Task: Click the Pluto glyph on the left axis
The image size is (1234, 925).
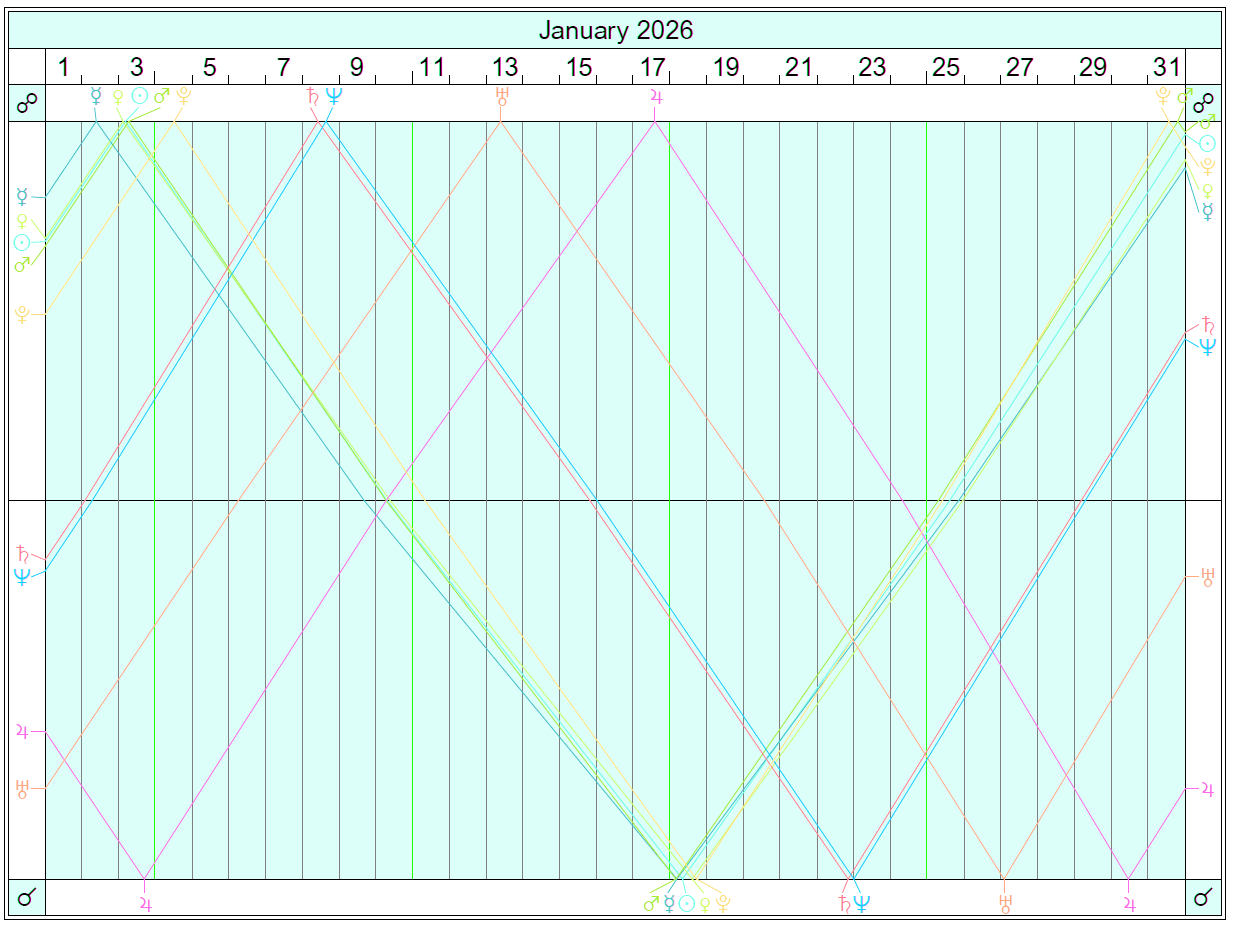Action: point(22,314)
